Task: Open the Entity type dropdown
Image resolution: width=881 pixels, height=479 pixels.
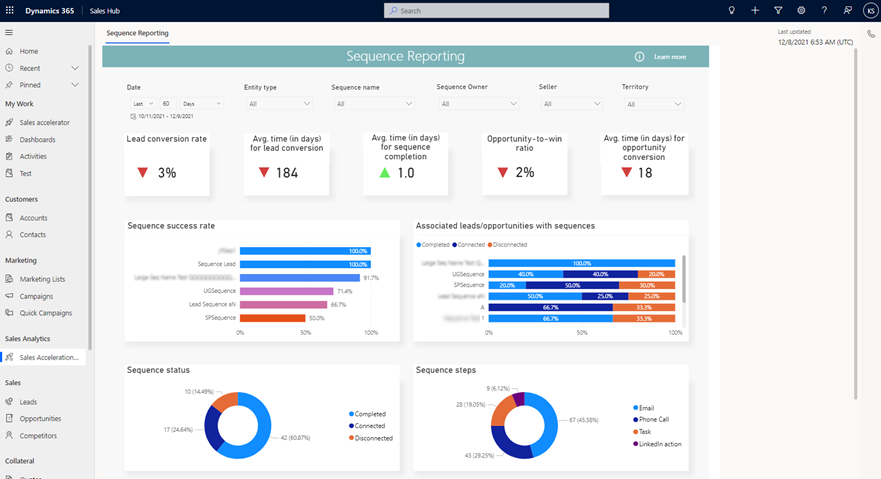Action: [x=280, y=104]
